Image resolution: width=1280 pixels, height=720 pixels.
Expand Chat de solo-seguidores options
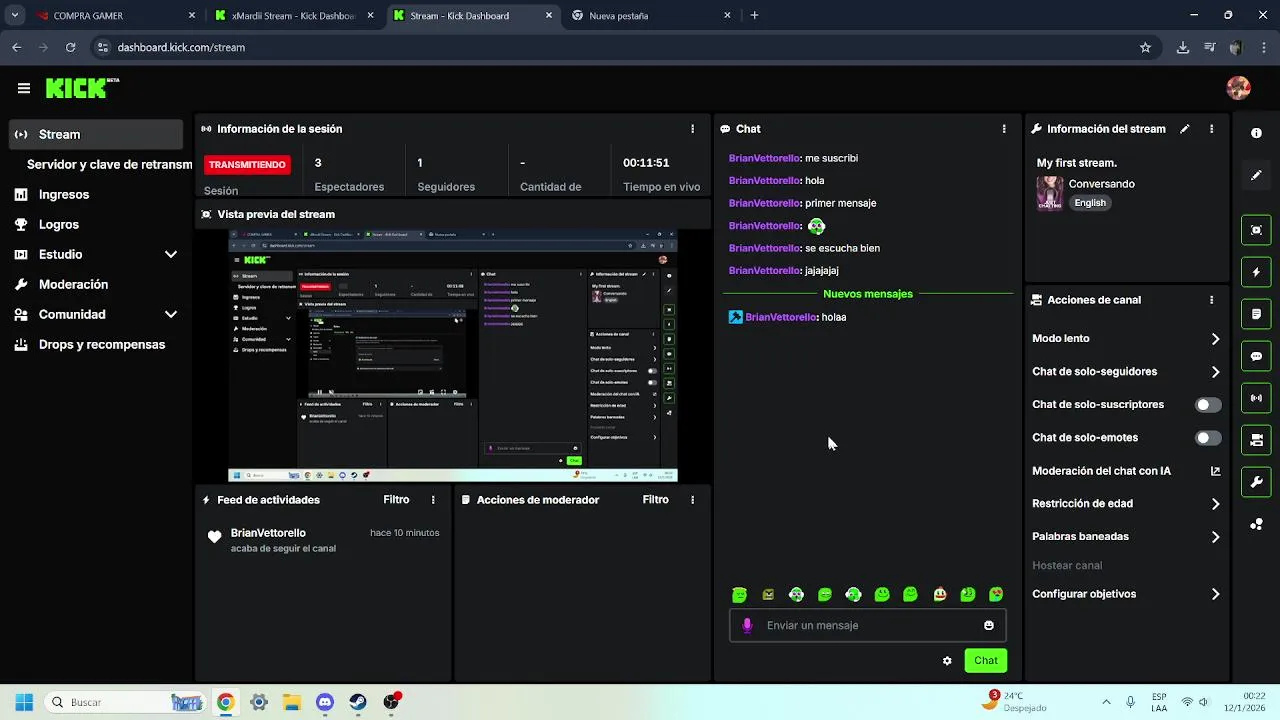(x=1215, y=372)
